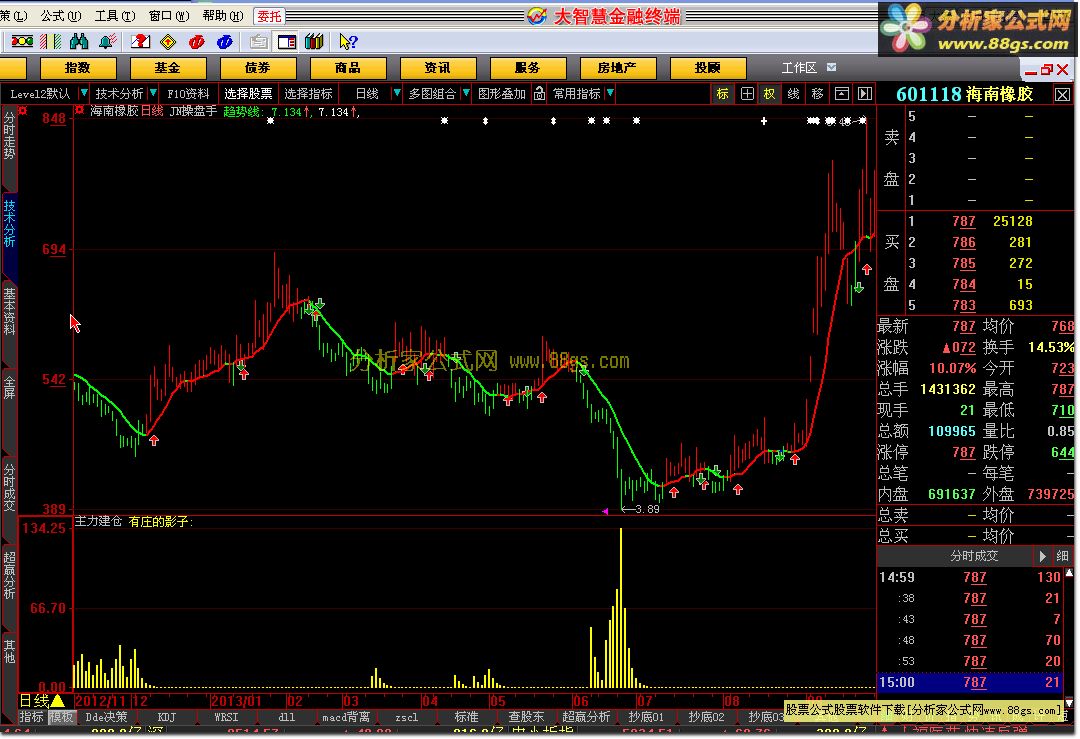This screenshot has width=1080, height=739.
Task: Open the 工具(T) menu
Action: tap(115, 15)
